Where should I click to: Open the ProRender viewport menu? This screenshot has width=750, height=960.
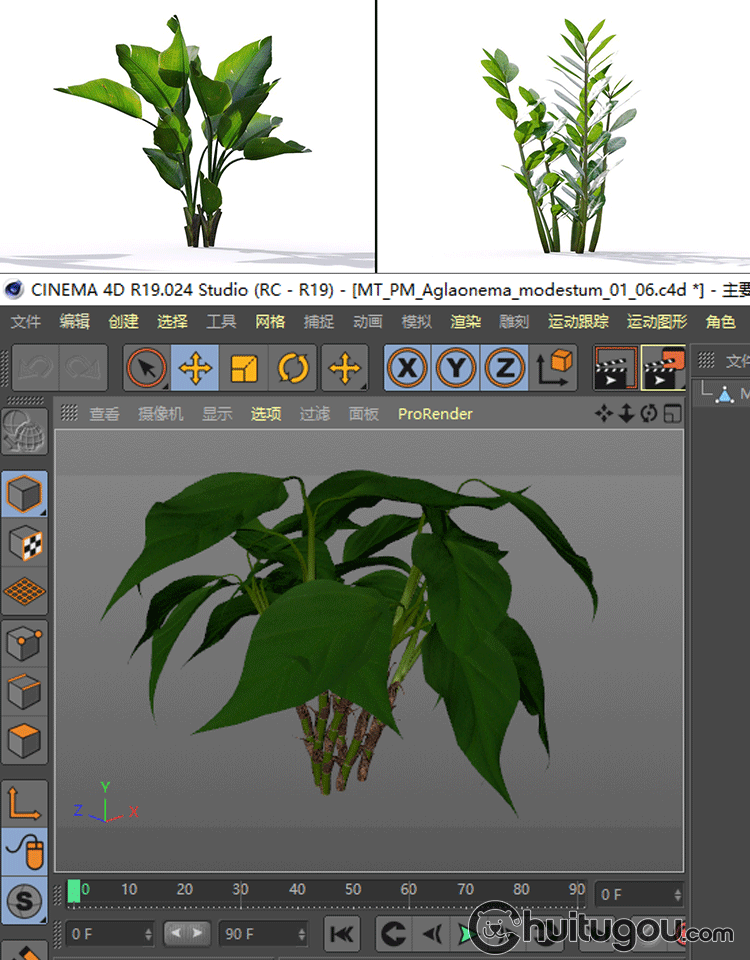point(435,413)
